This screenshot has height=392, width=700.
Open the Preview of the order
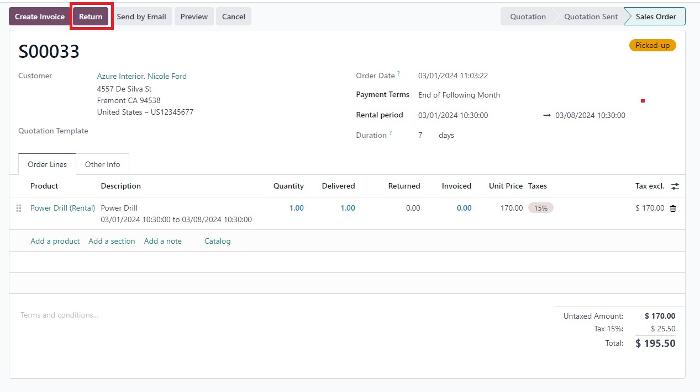coord(194,17)
